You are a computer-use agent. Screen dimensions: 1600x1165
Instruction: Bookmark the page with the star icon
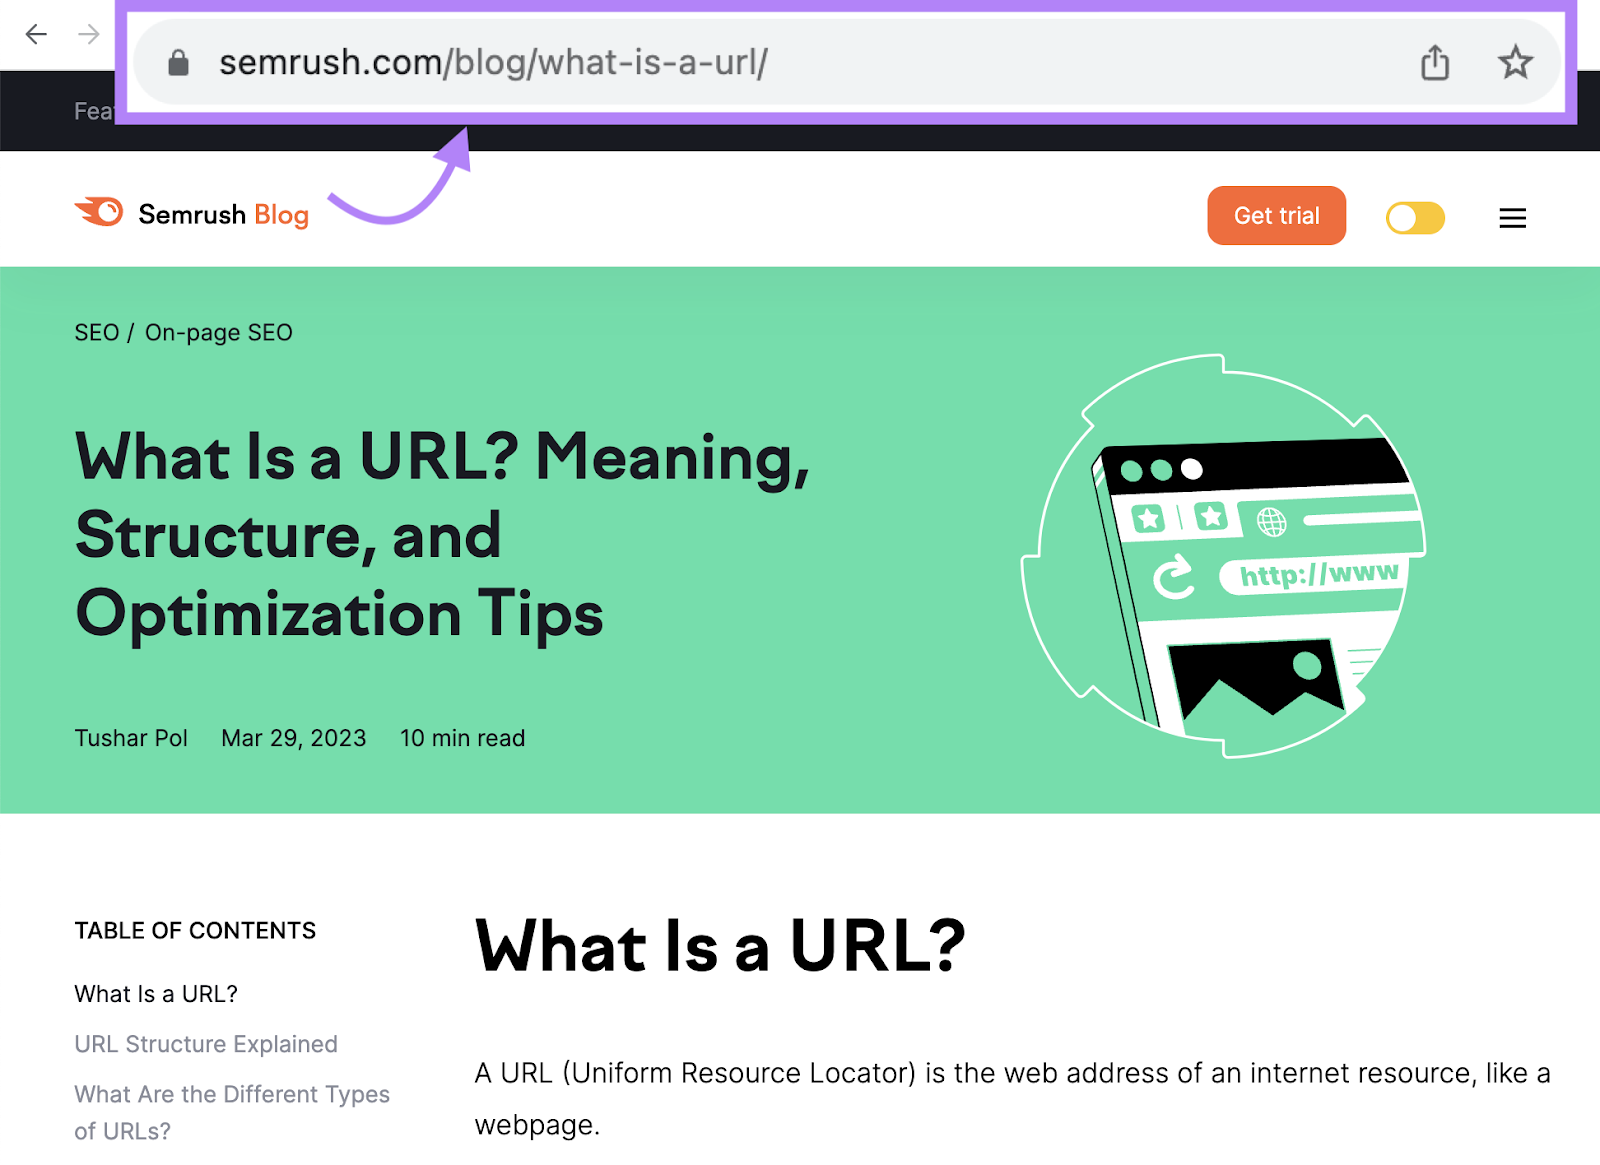coord(1516,62)
